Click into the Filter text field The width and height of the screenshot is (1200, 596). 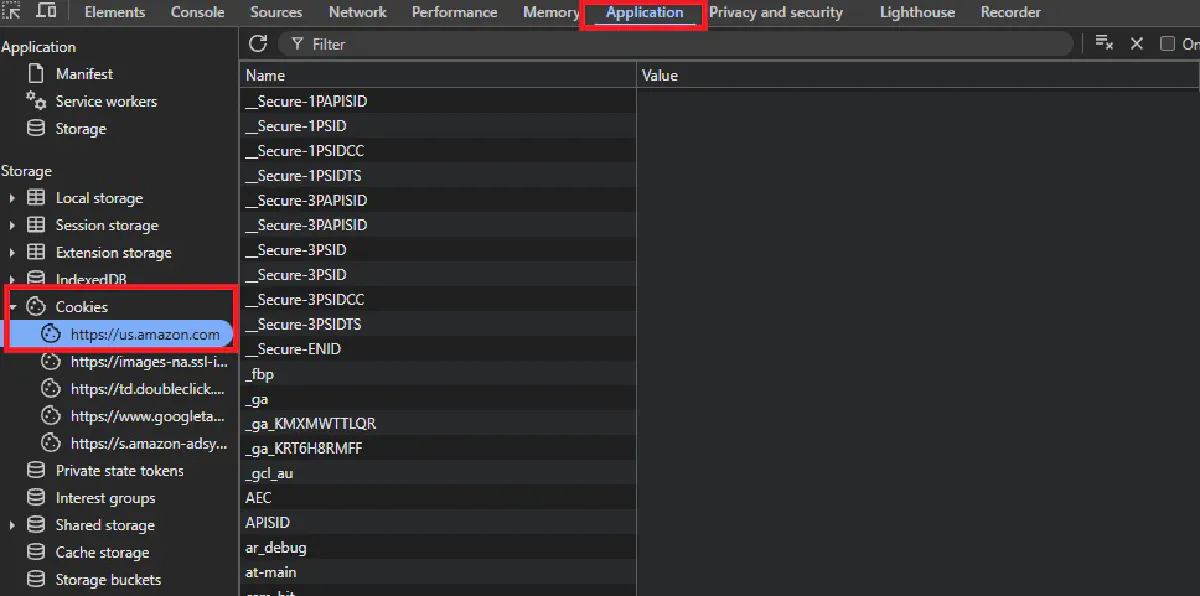680,44
